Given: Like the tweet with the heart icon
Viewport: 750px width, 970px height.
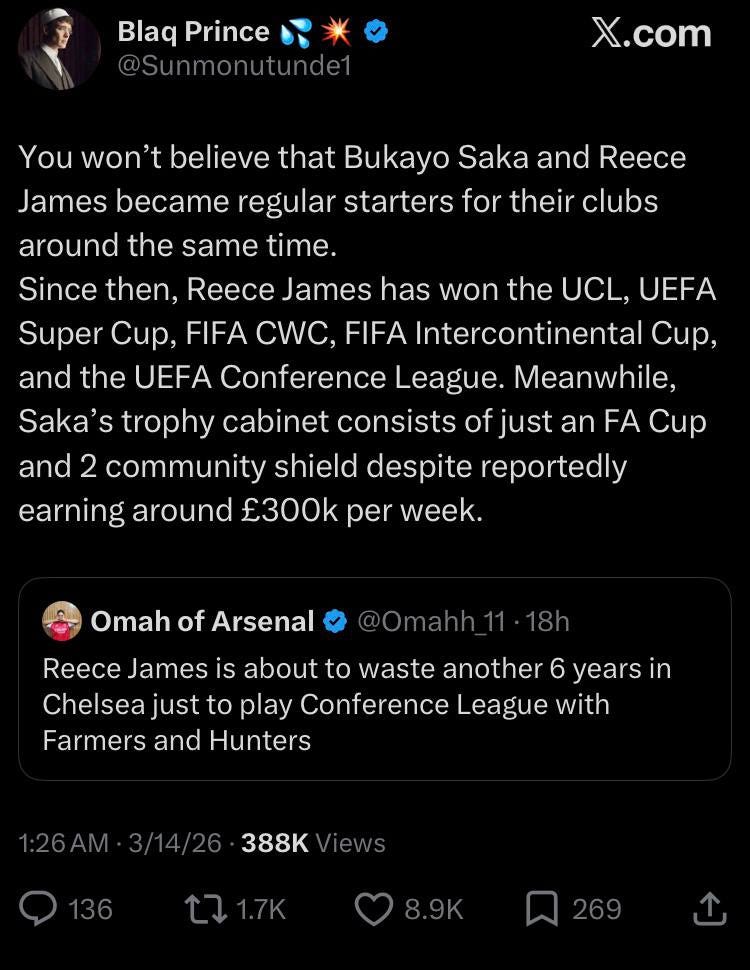Looking at the screenshot, I should point(374,908).
